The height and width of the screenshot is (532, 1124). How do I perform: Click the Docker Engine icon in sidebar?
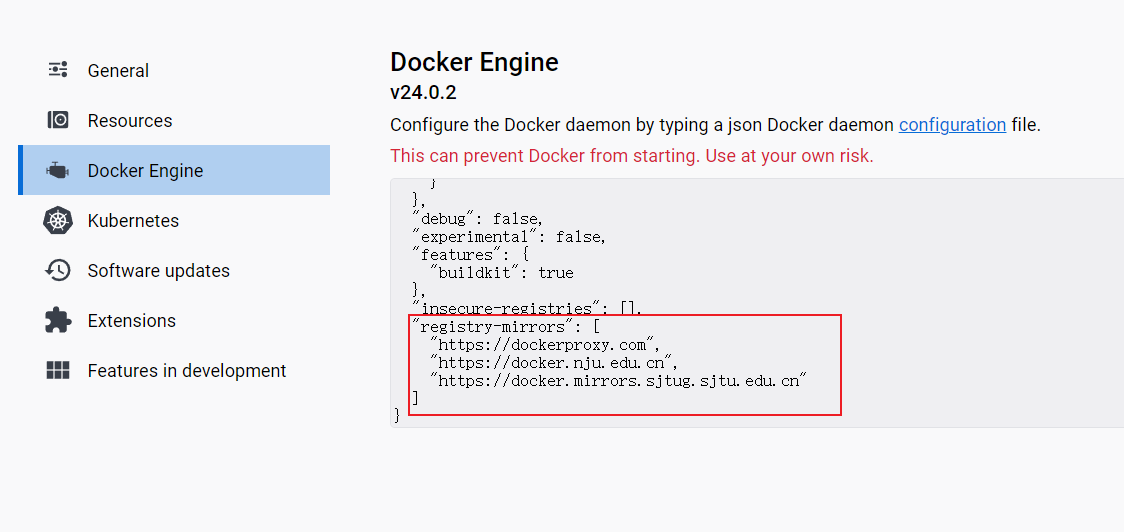click(57, 171)
